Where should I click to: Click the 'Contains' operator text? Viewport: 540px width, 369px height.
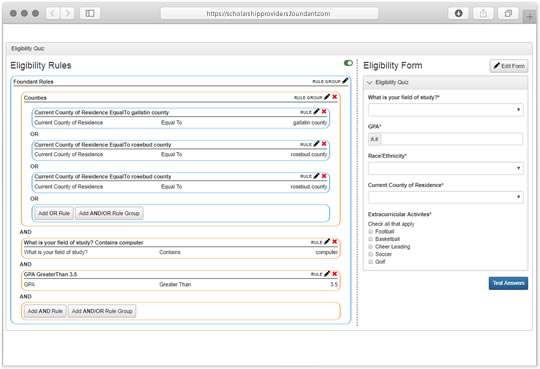pyautogui.click(x=170, y=252)
